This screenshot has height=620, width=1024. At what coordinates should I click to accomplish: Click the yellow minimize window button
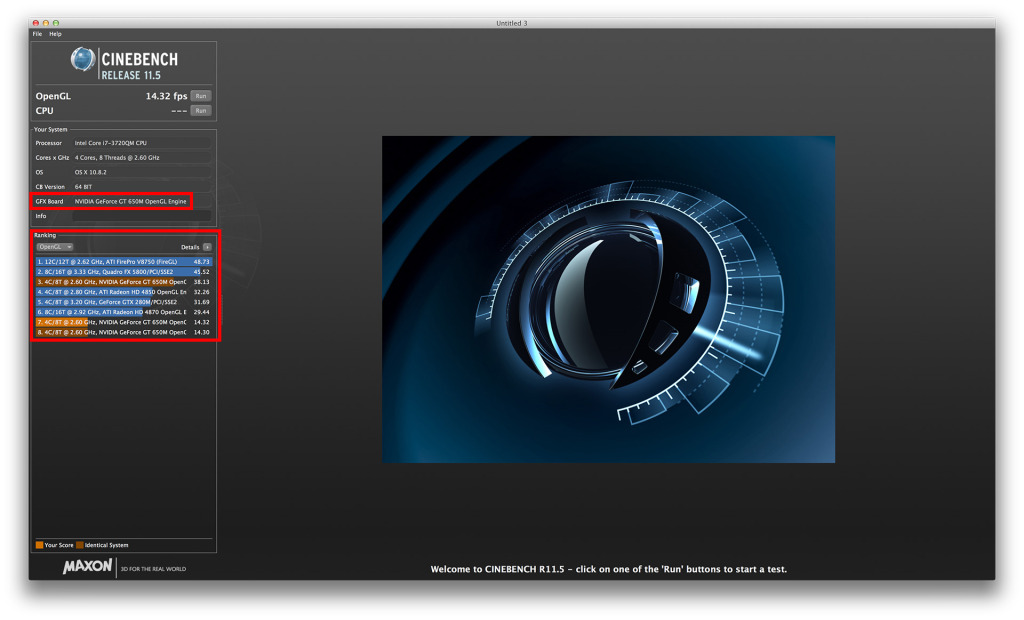(46, 23)
